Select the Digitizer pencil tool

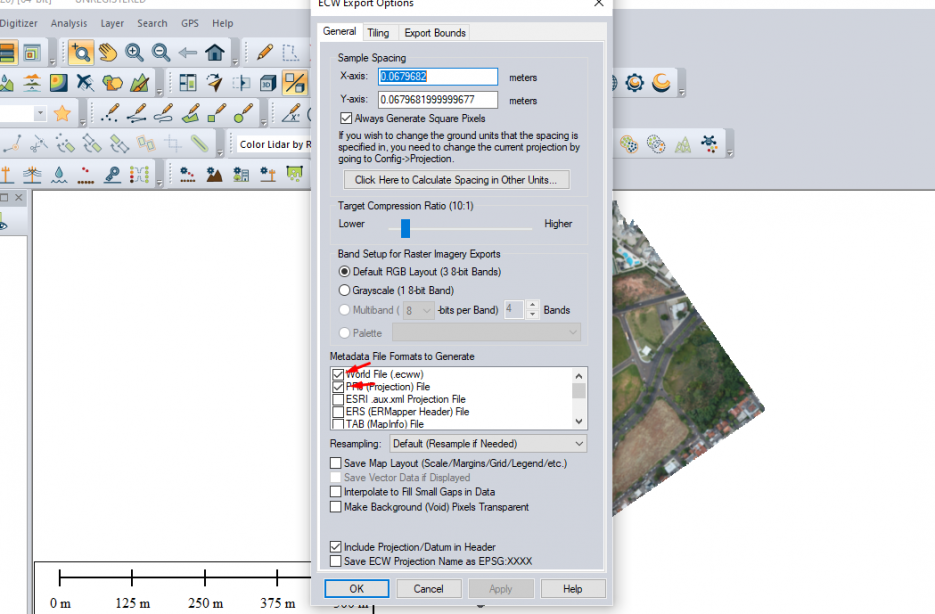click(264, 53)
